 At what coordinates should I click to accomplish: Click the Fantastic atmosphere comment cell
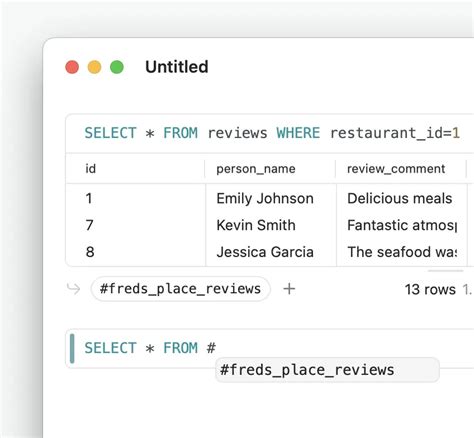(401, 225)
